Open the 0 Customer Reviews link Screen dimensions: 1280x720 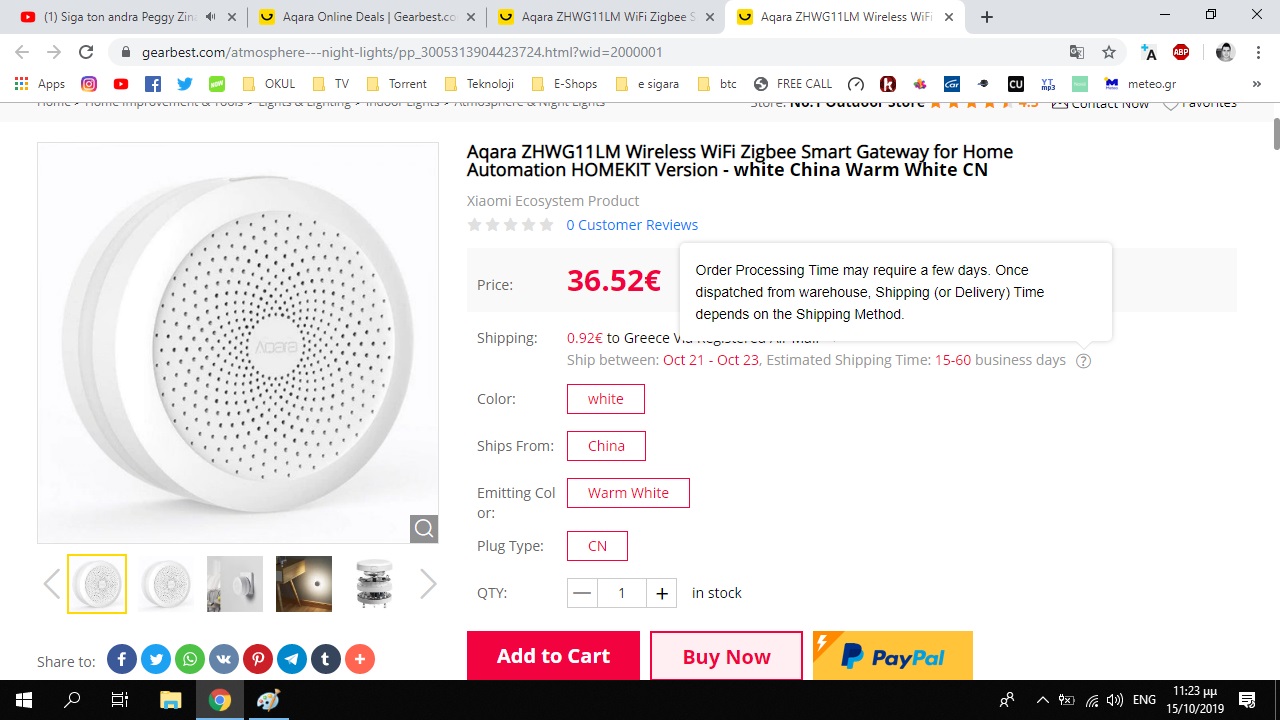pos(632,225)
